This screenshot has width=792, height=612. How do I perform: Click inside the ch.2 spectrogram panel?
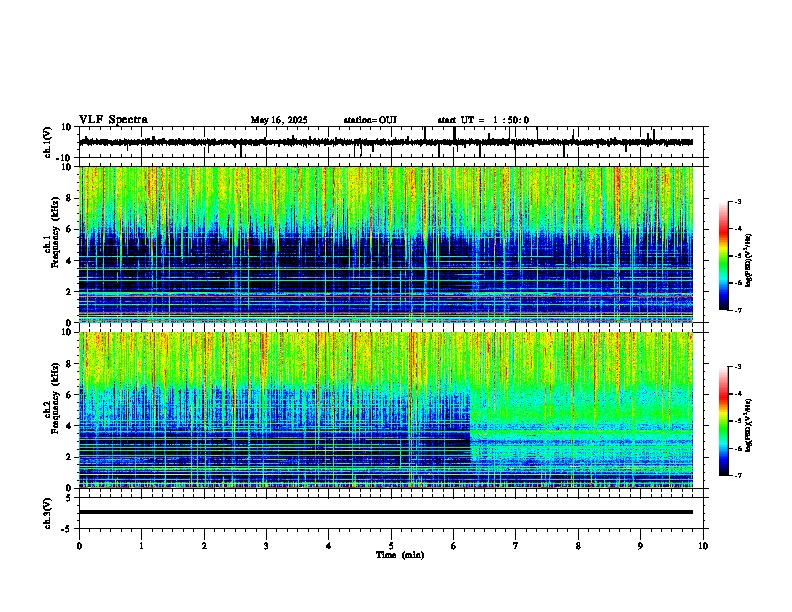click(x=386, y=410)
